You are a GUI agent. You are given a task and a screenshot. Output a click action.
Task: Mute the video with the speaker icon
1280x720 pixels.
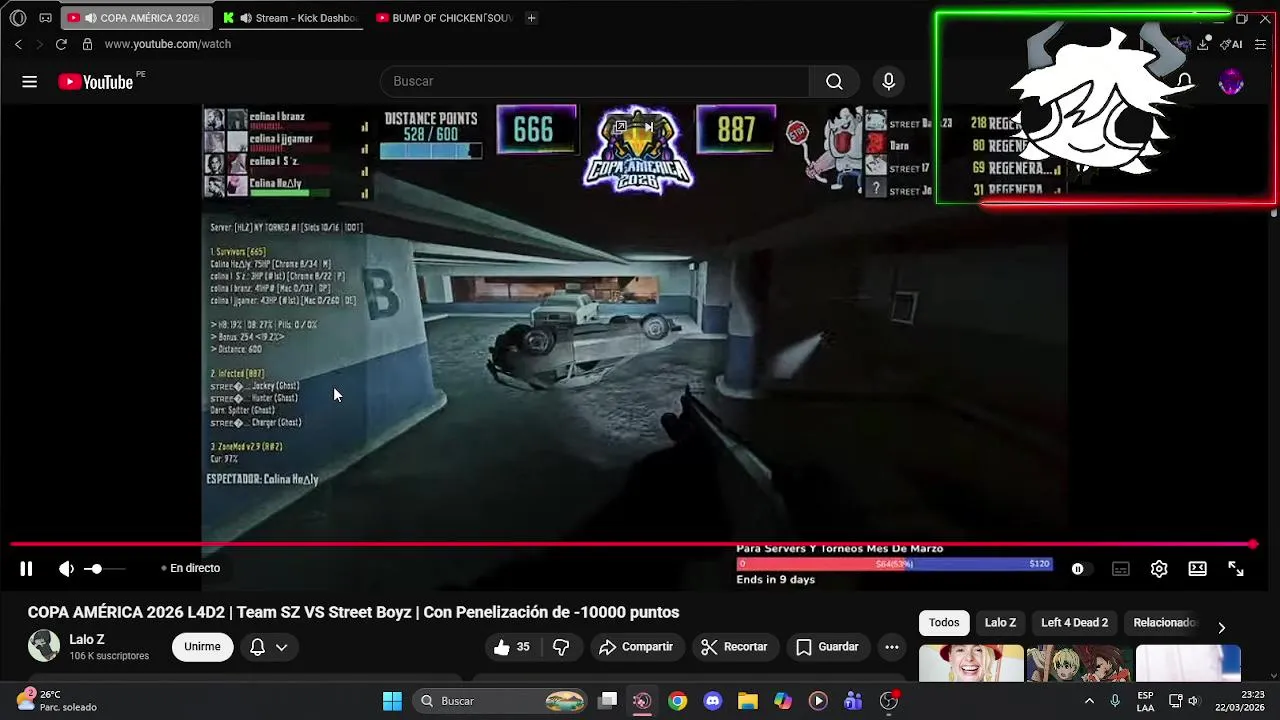click(x=66, y=568)
